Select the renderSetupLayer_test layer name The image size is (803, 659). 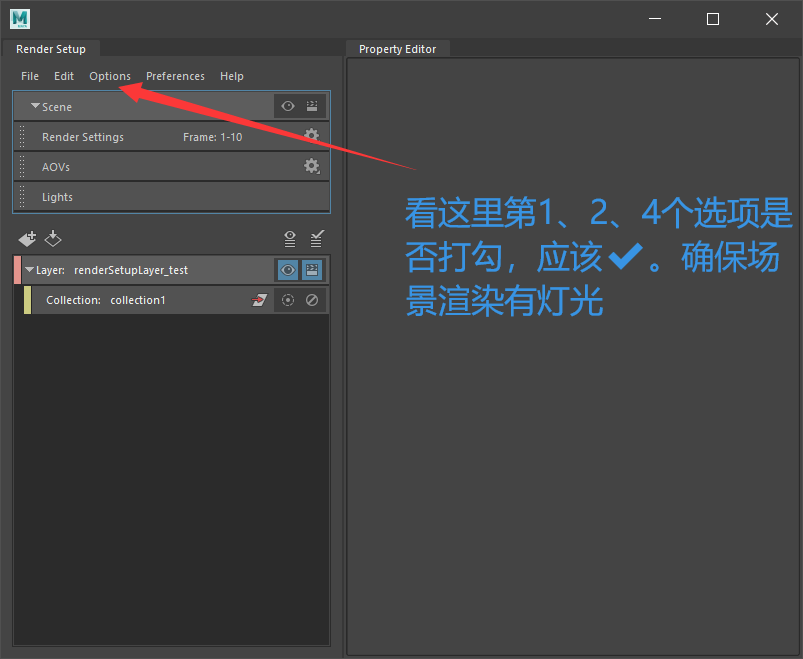[131, 270]
